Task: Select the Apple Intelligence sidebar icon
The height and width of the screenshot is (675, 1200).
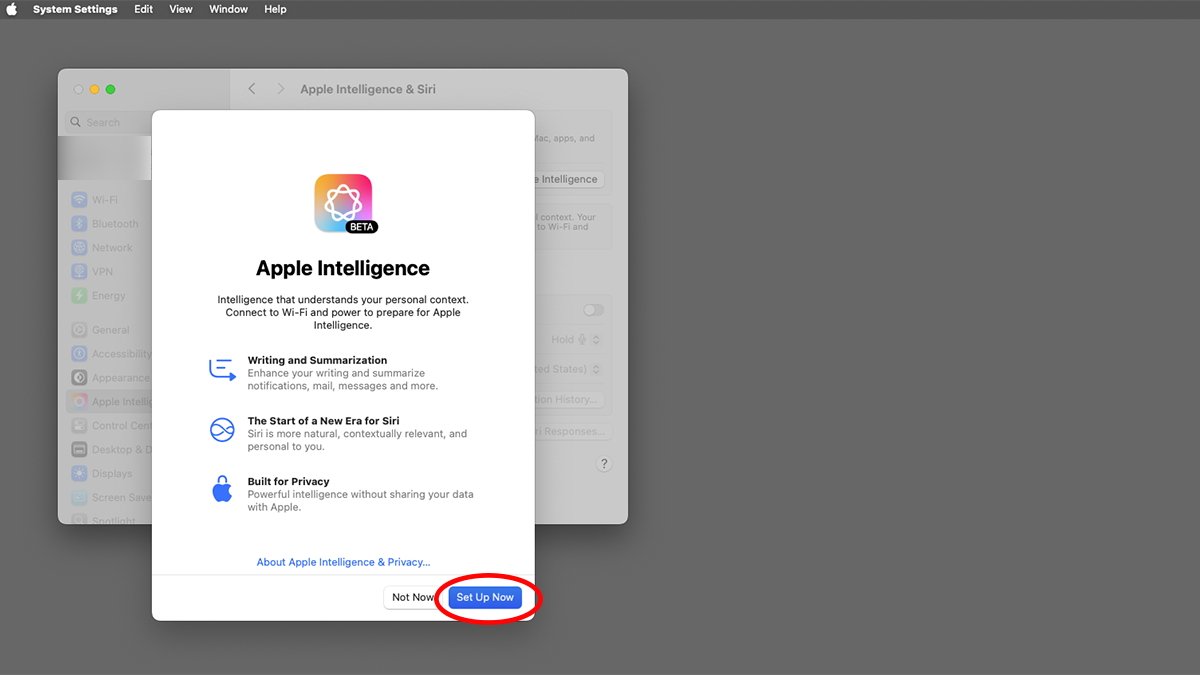Action: pos(79,401)
